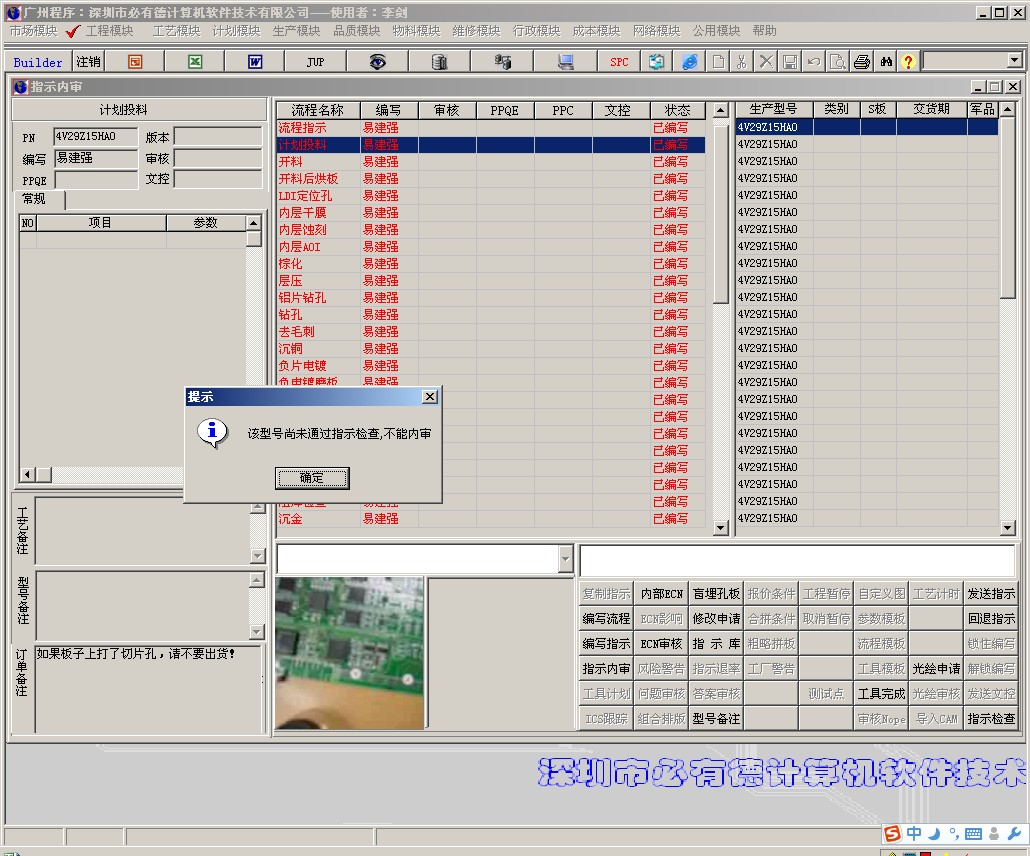The image size is (1030, 856).
Task: Click the yellow question mark help icon
Action: point(908,62)
